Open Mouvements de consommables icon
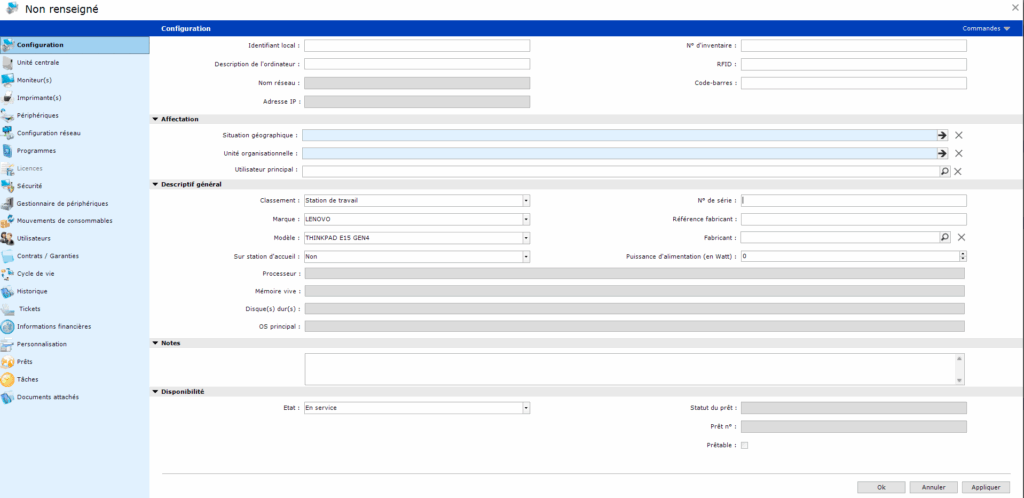This screenshot has width=1024, height=498. tap(8, 221)
